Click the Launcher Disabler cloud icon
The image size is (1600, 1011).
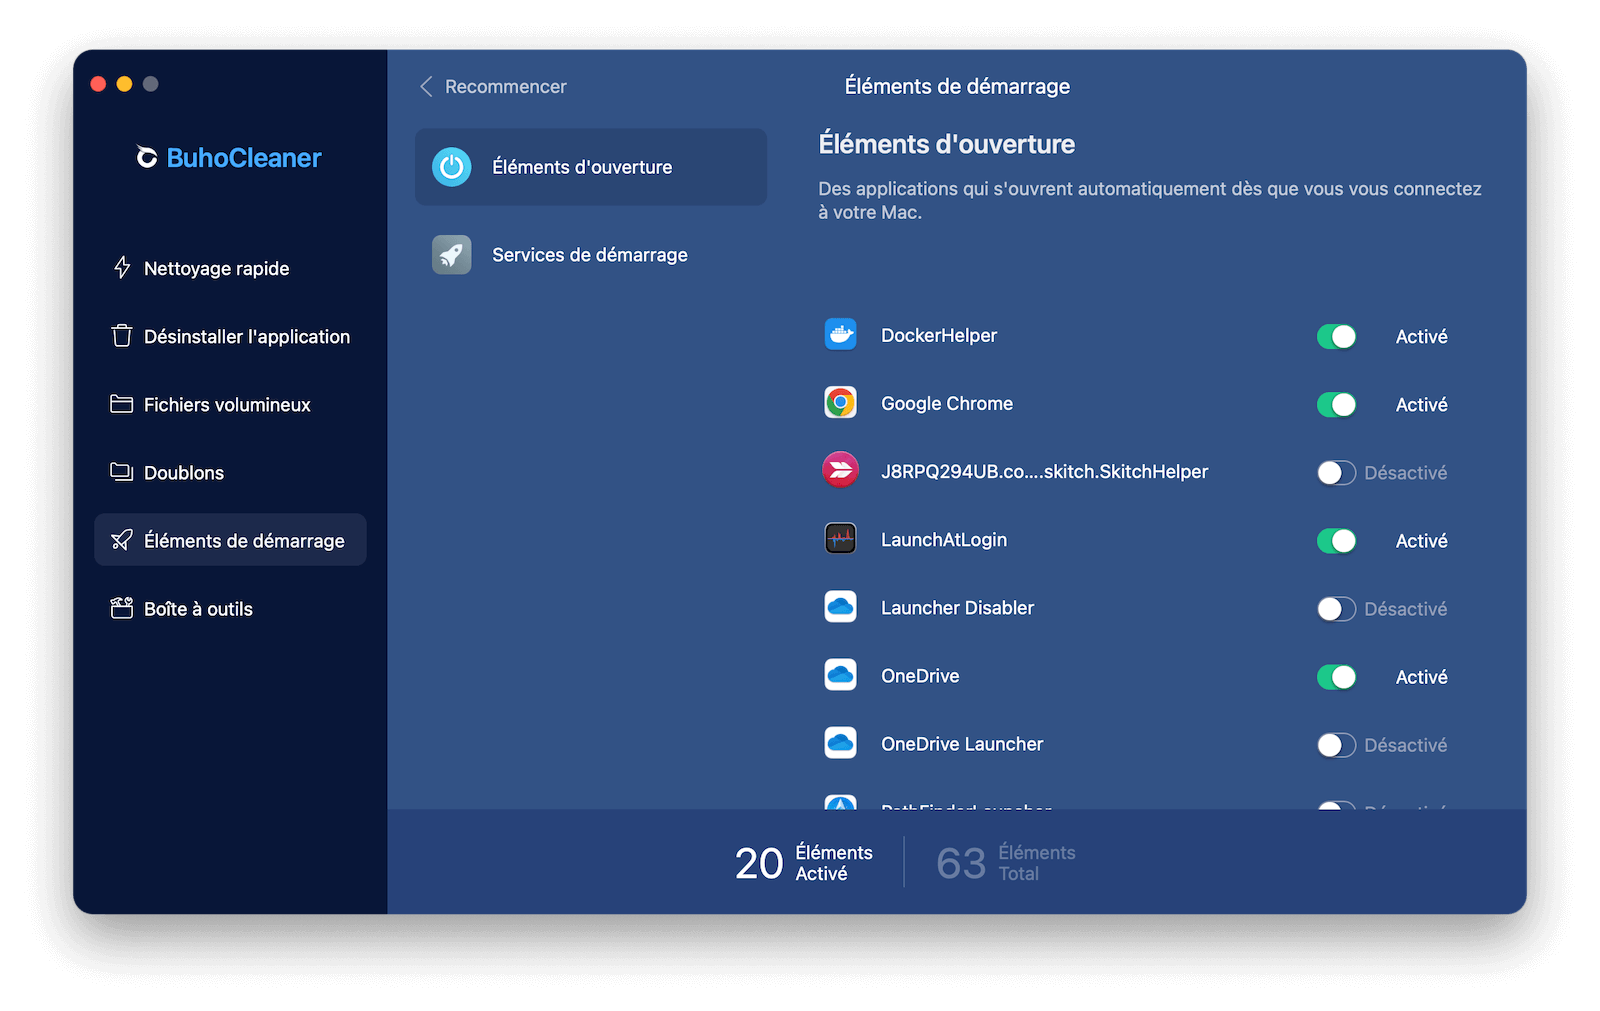841,607
